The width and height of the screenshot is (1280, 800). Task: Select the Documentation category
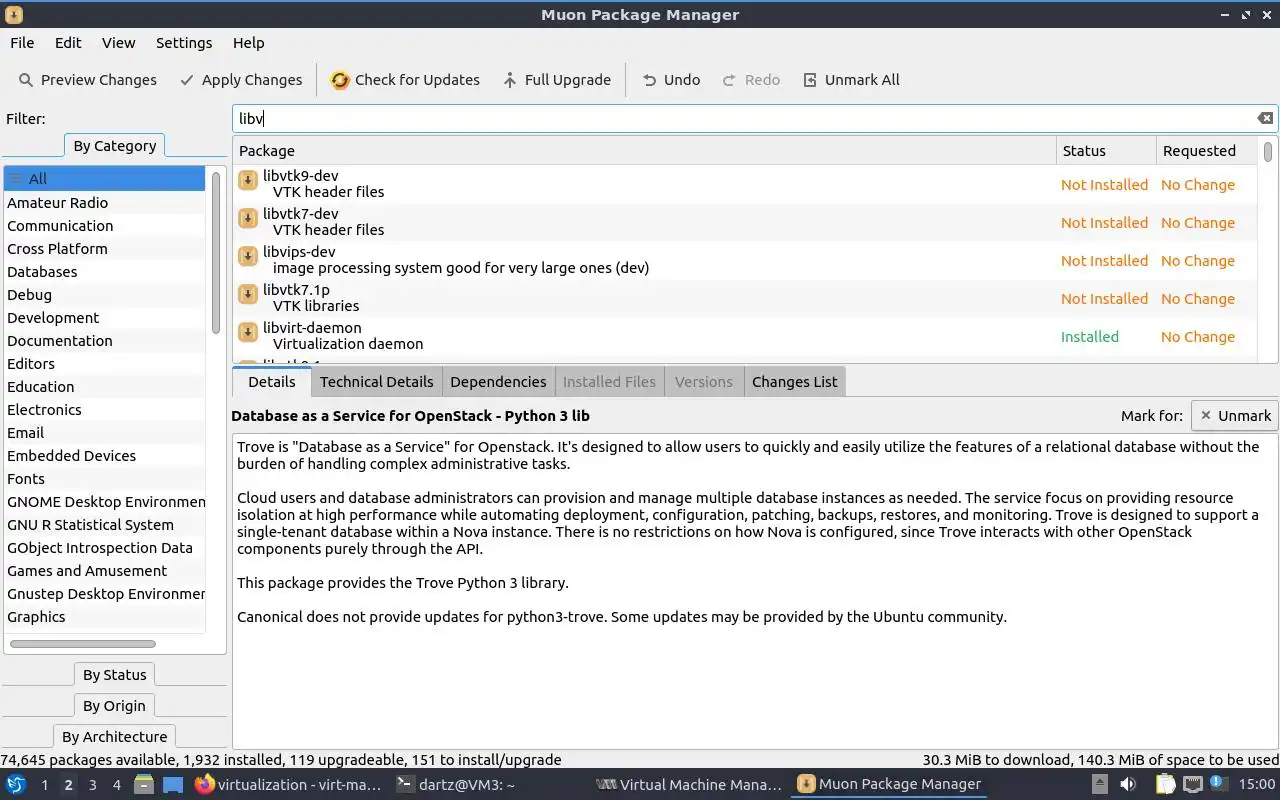pyautogui.click(x=104, y=341)
